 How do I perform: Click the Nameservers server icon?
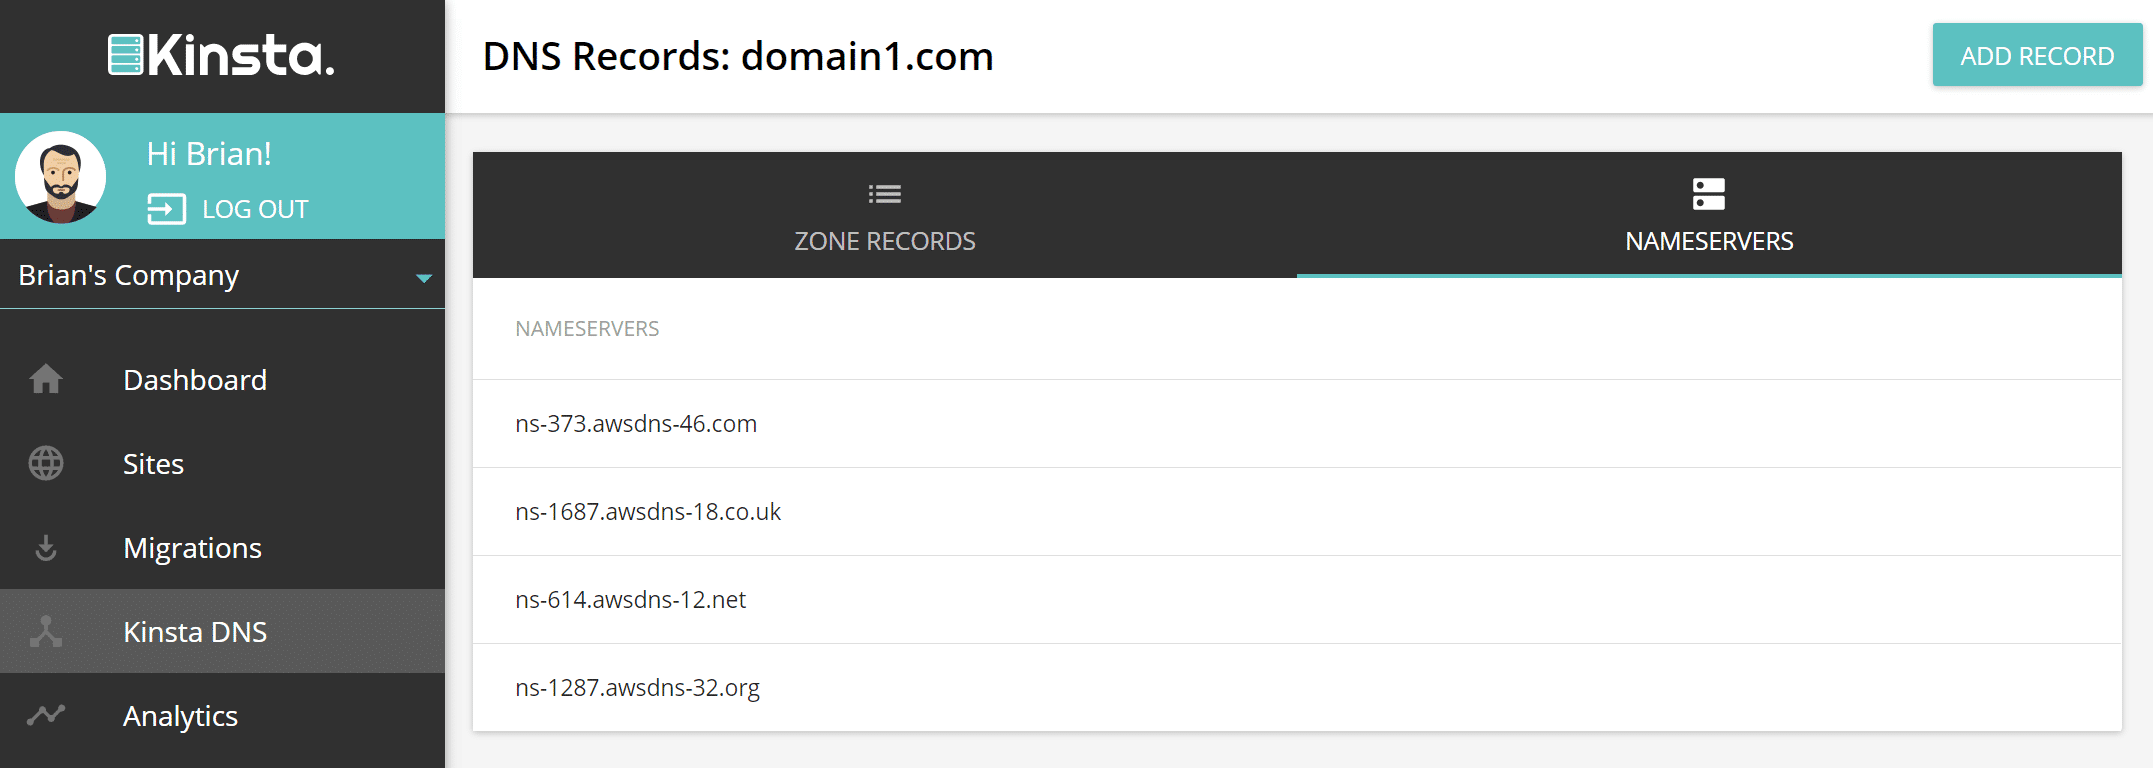coord(1709,194)
